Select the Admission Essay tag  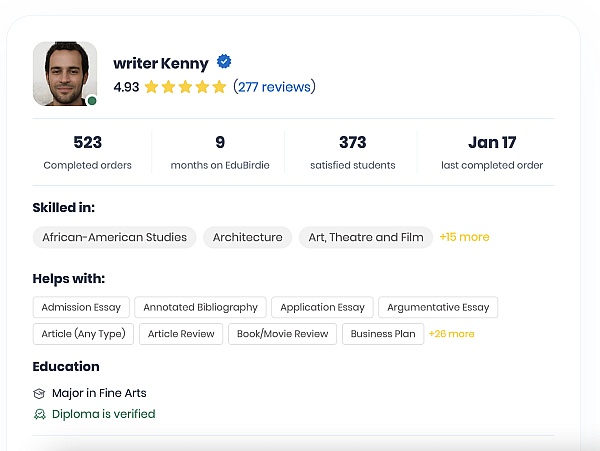[80, 307]
